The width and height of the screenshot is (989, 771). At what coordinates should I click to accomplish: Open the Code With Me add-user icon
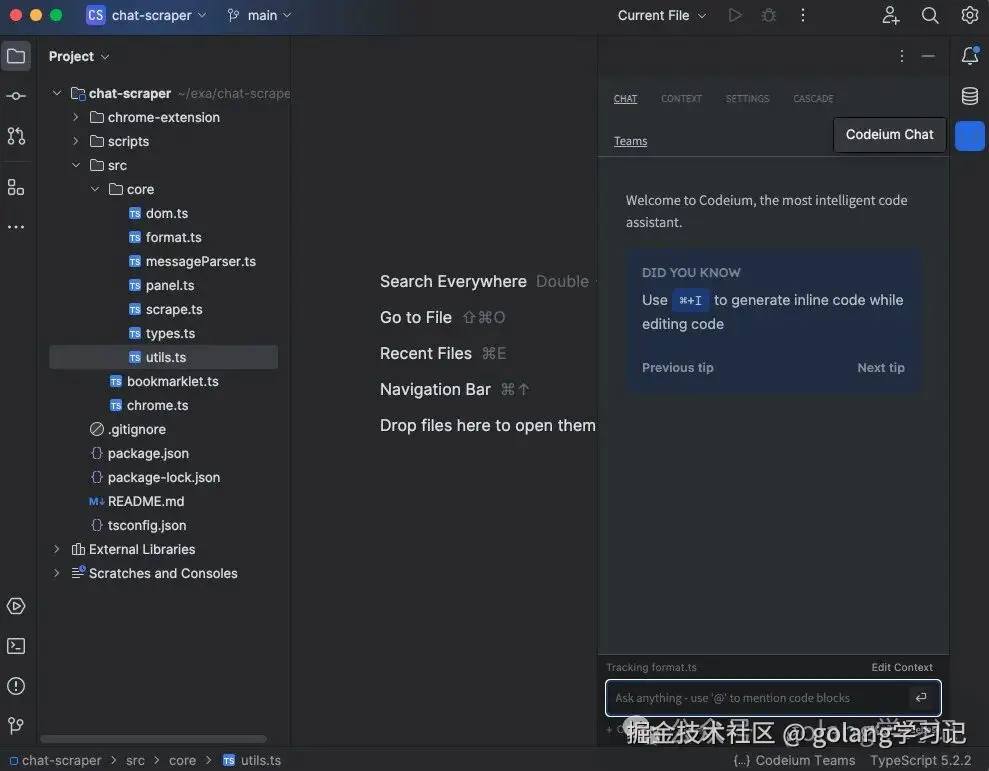point(891,15)
